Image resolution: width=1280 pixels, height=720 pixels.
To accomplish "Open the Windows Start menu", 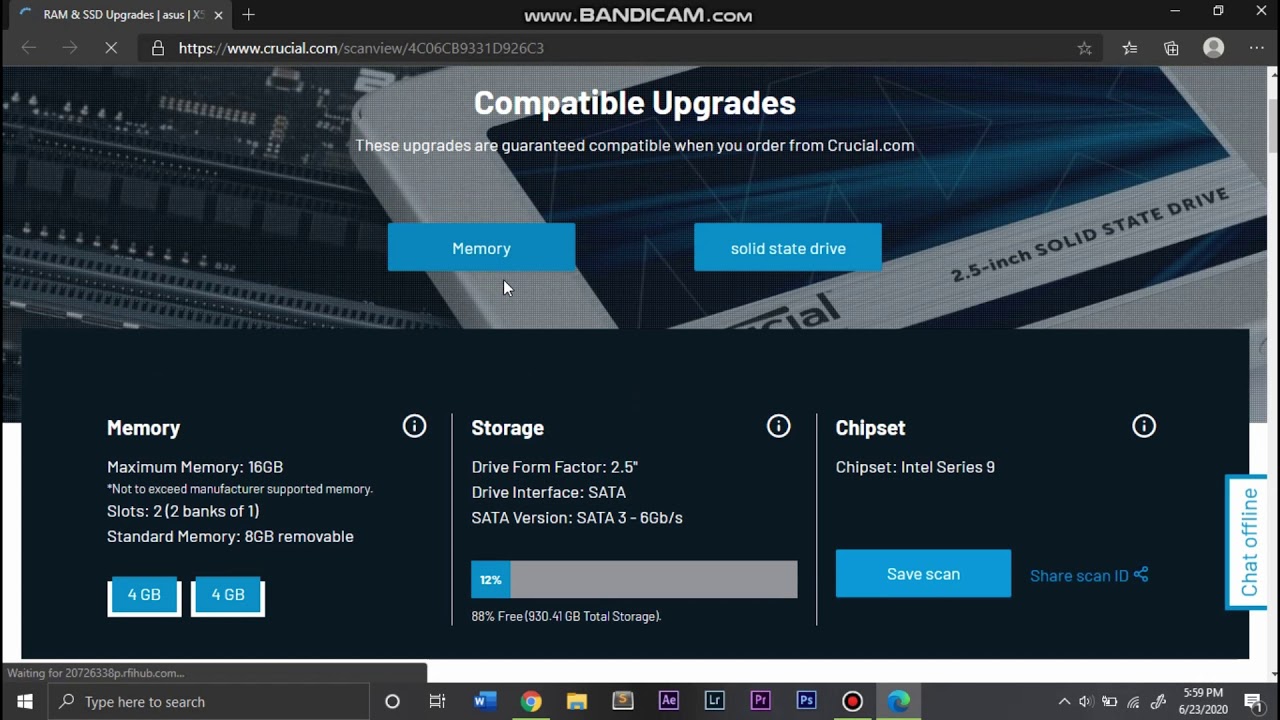I will click(24, 701).
